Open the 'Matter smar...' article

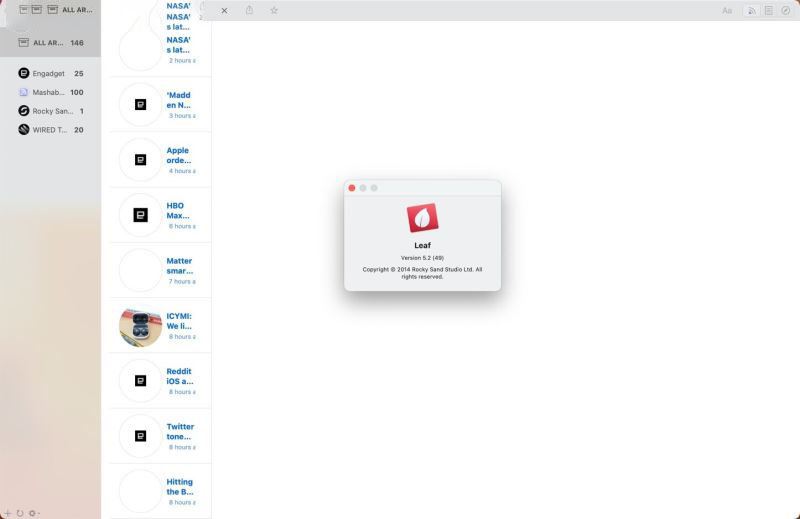click(160, 270)
